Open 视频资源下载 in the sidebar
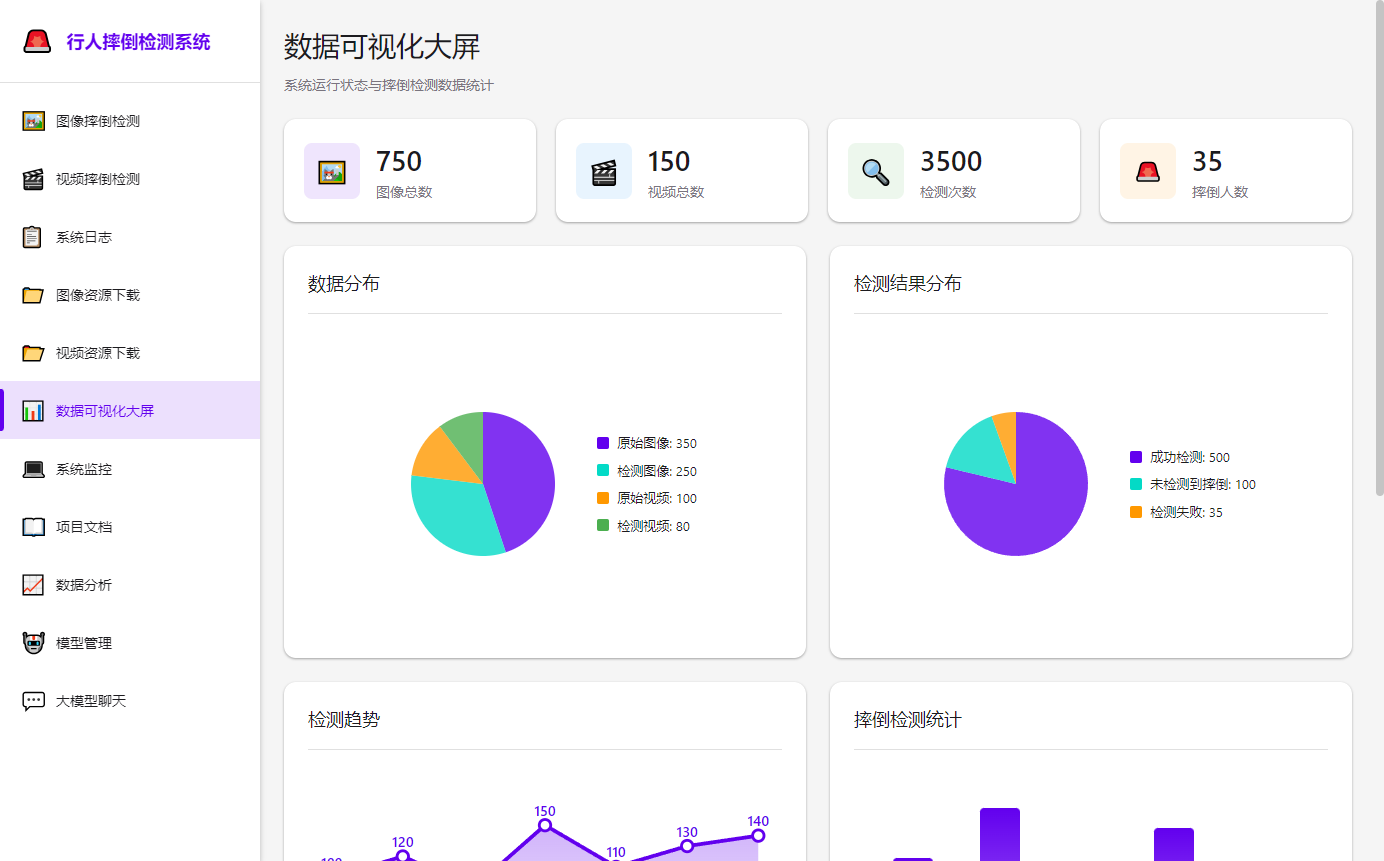This screenshot has width=1384, height=861. point(130,353)
